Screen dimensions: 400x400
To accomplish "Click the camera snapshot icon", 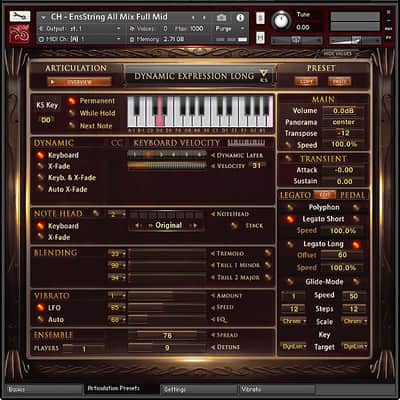I will (221, 18).
